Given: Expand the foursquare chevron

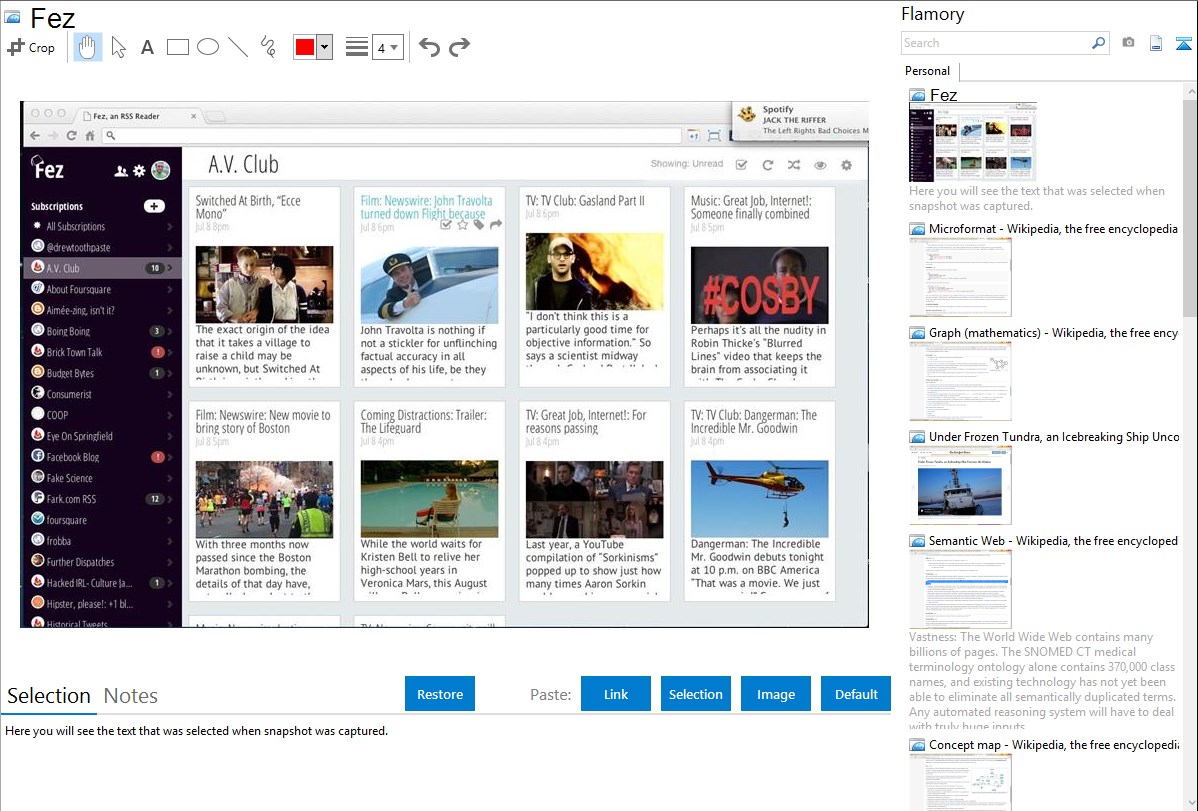Looking at the screenshot, I should click(170, 520).
